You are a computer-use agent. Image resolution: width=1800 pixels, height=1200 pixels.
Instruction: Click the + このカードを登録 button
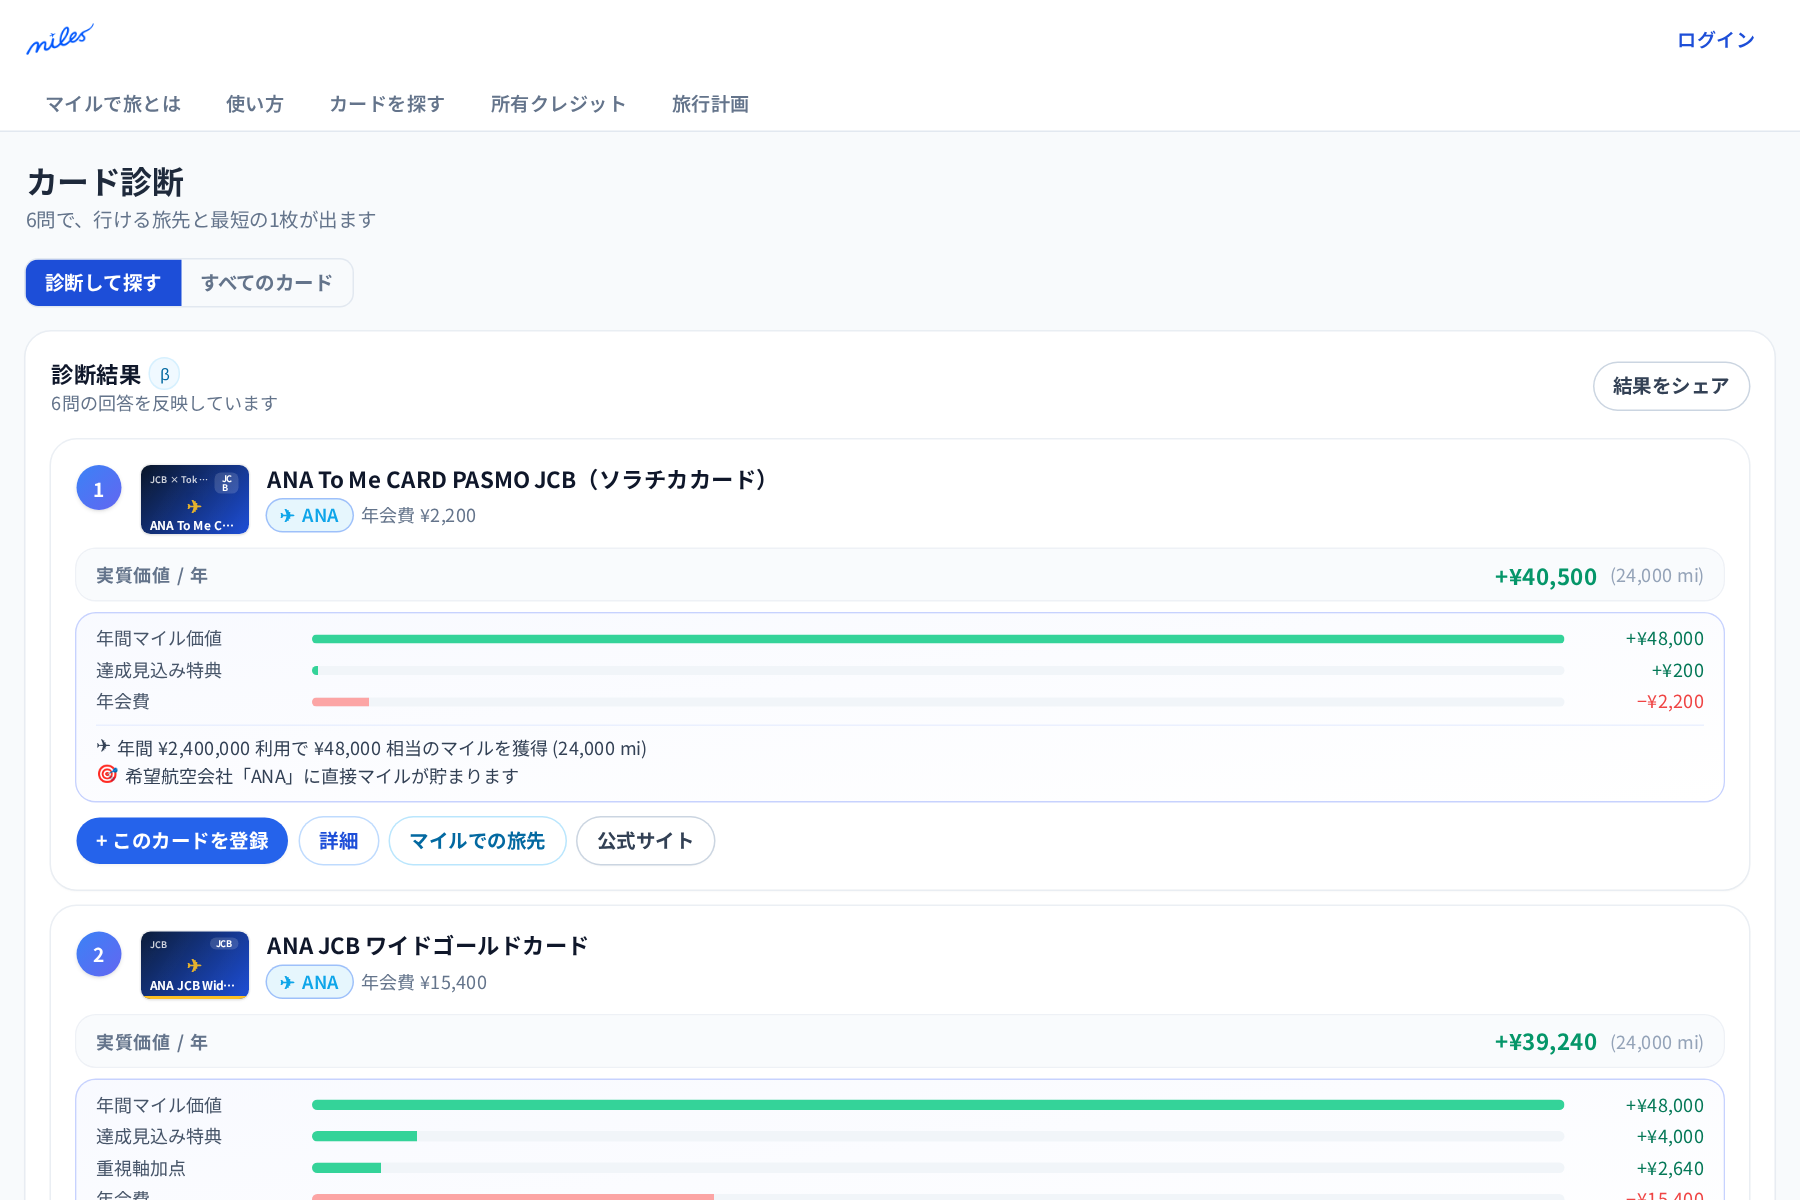[x=182, y=841]
